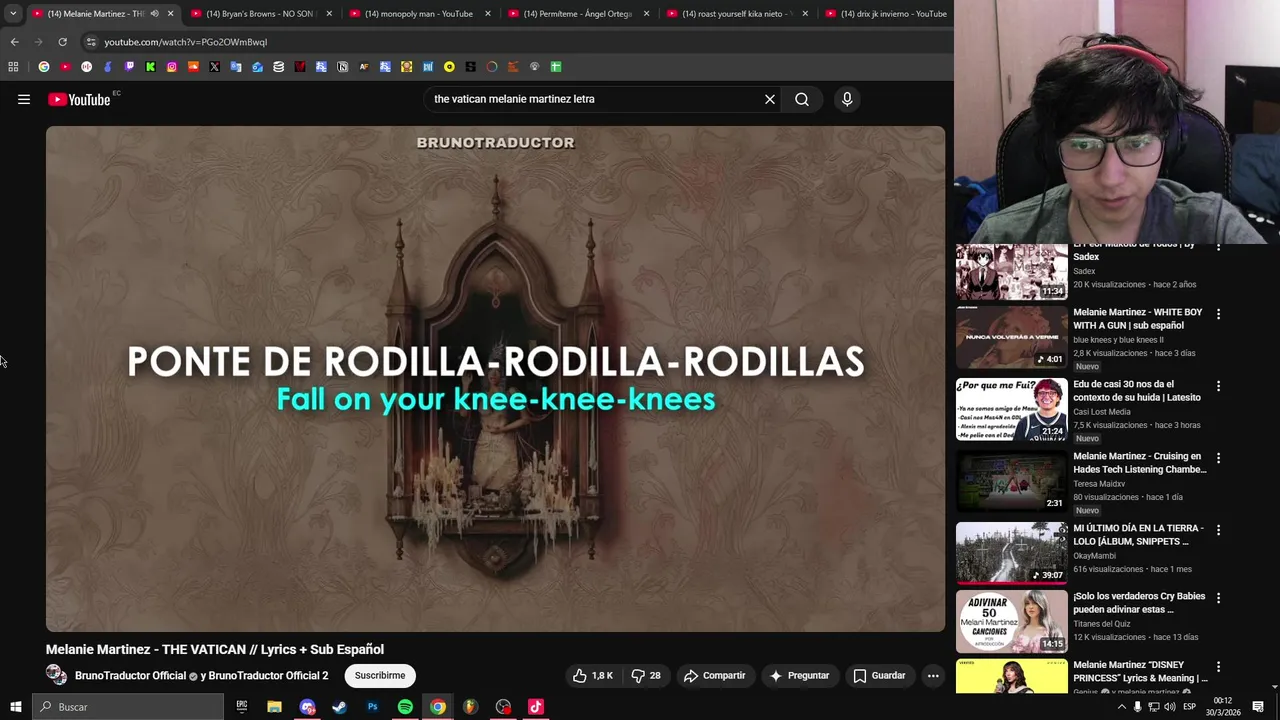Like the video with thumbs up
Screen dimensions: 1280x720
(593, 676)
